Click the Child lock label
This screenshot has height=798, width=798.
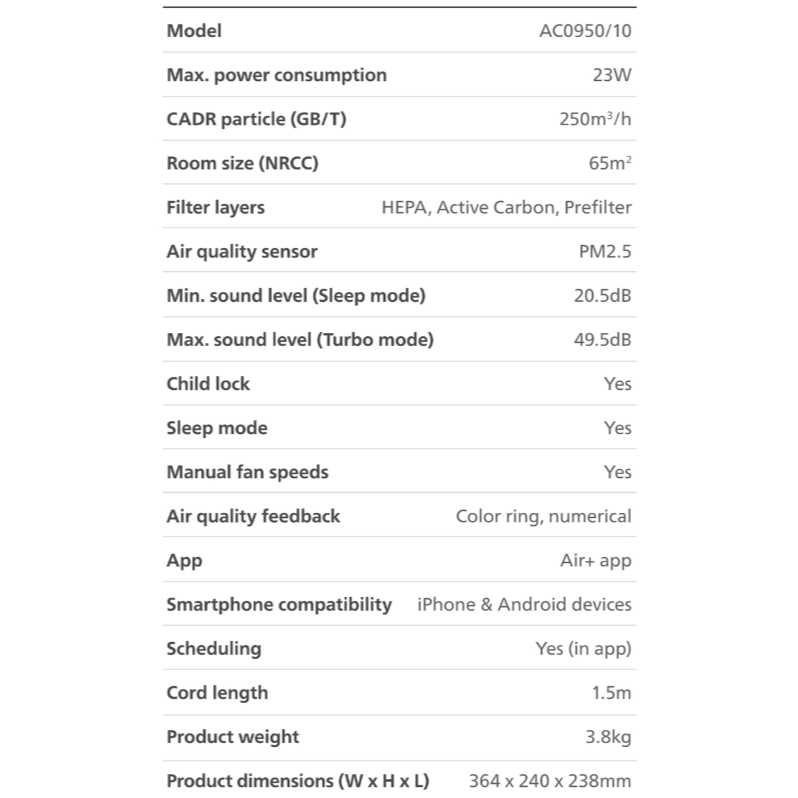coord(208,384)
